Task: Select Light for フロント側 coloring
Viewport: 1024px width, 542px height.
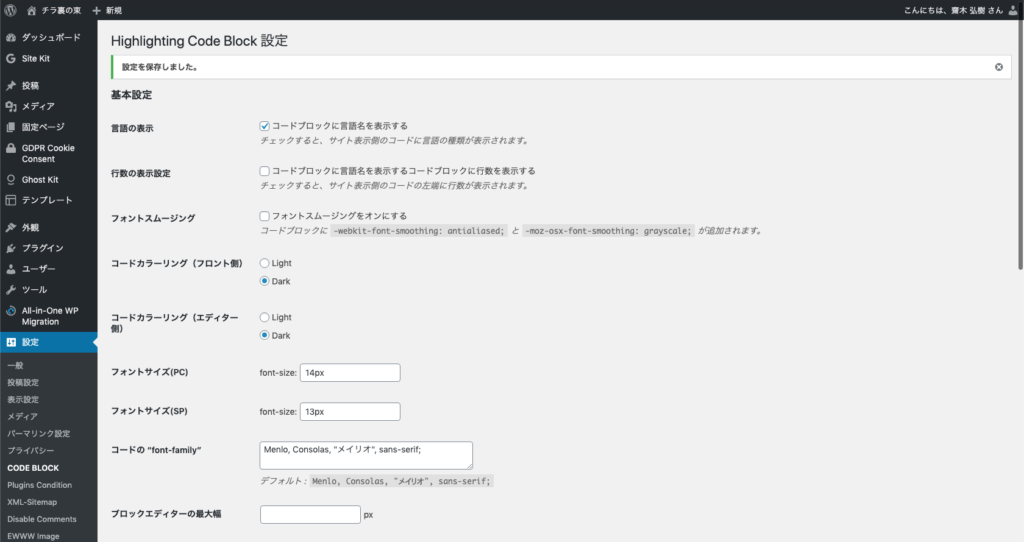Action: coord(264,263)
